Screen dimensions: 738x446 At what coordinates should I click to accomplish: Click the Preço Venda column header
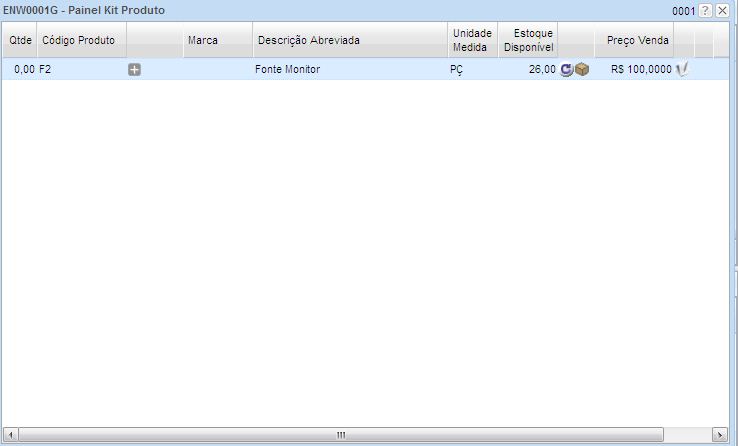(634, 40)
